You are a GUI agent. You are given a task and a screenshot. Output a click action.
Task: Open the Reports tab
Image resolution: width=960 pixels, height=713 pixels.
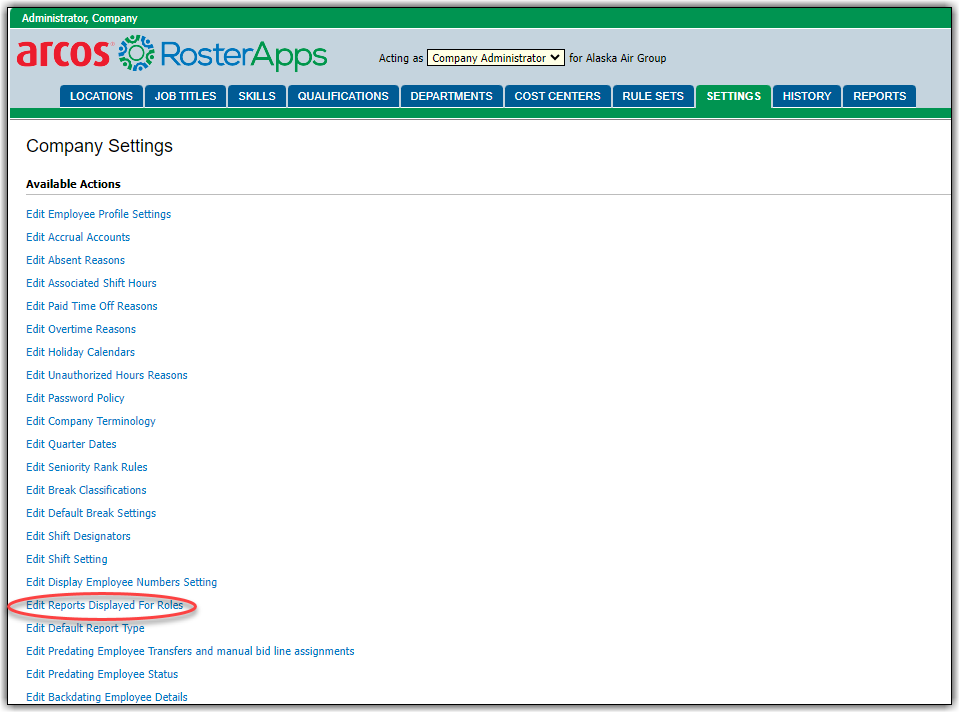point(879,96)
